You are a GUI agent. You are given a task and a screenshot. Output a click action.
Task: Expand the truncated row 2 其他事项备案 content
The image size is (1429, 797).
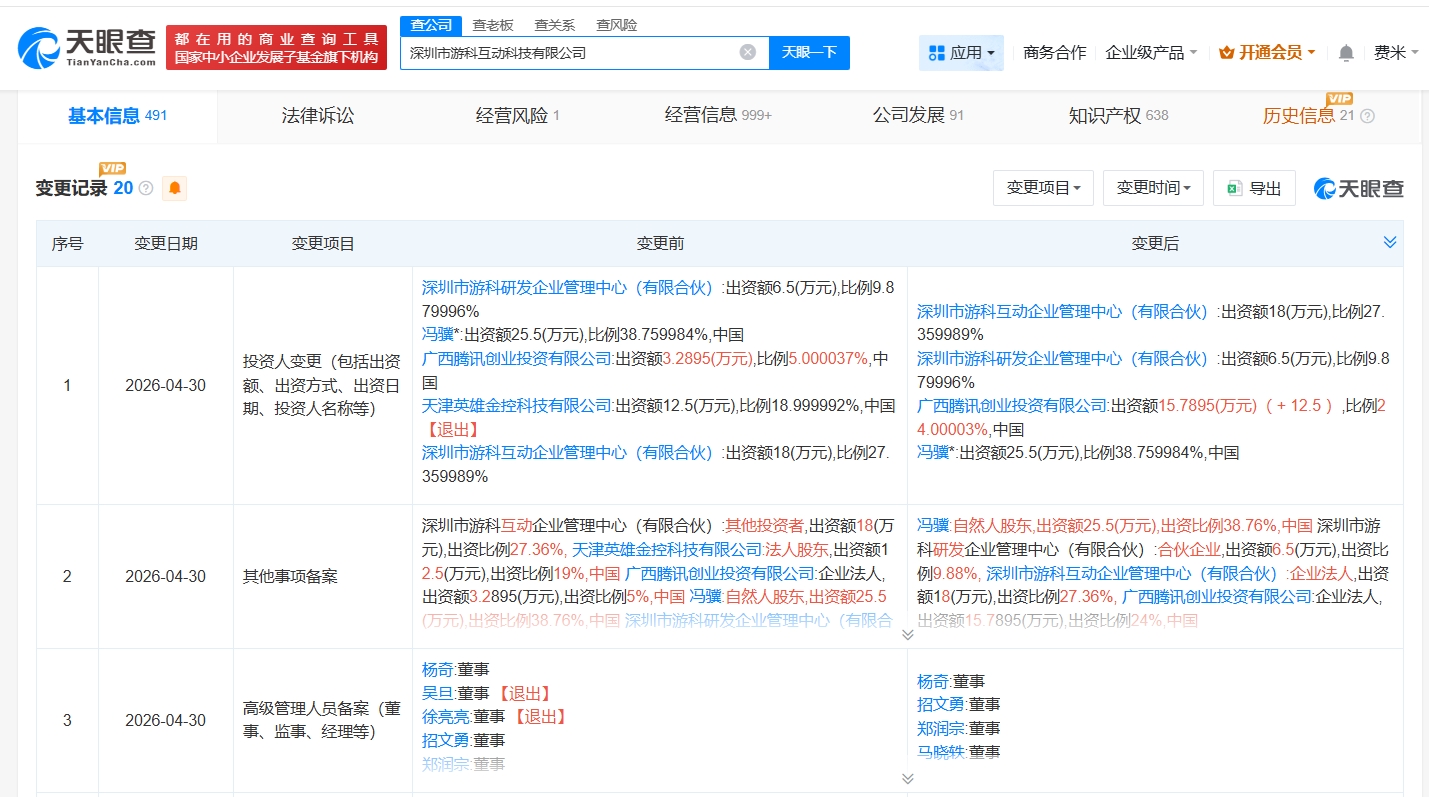click(x=907, y=634)
